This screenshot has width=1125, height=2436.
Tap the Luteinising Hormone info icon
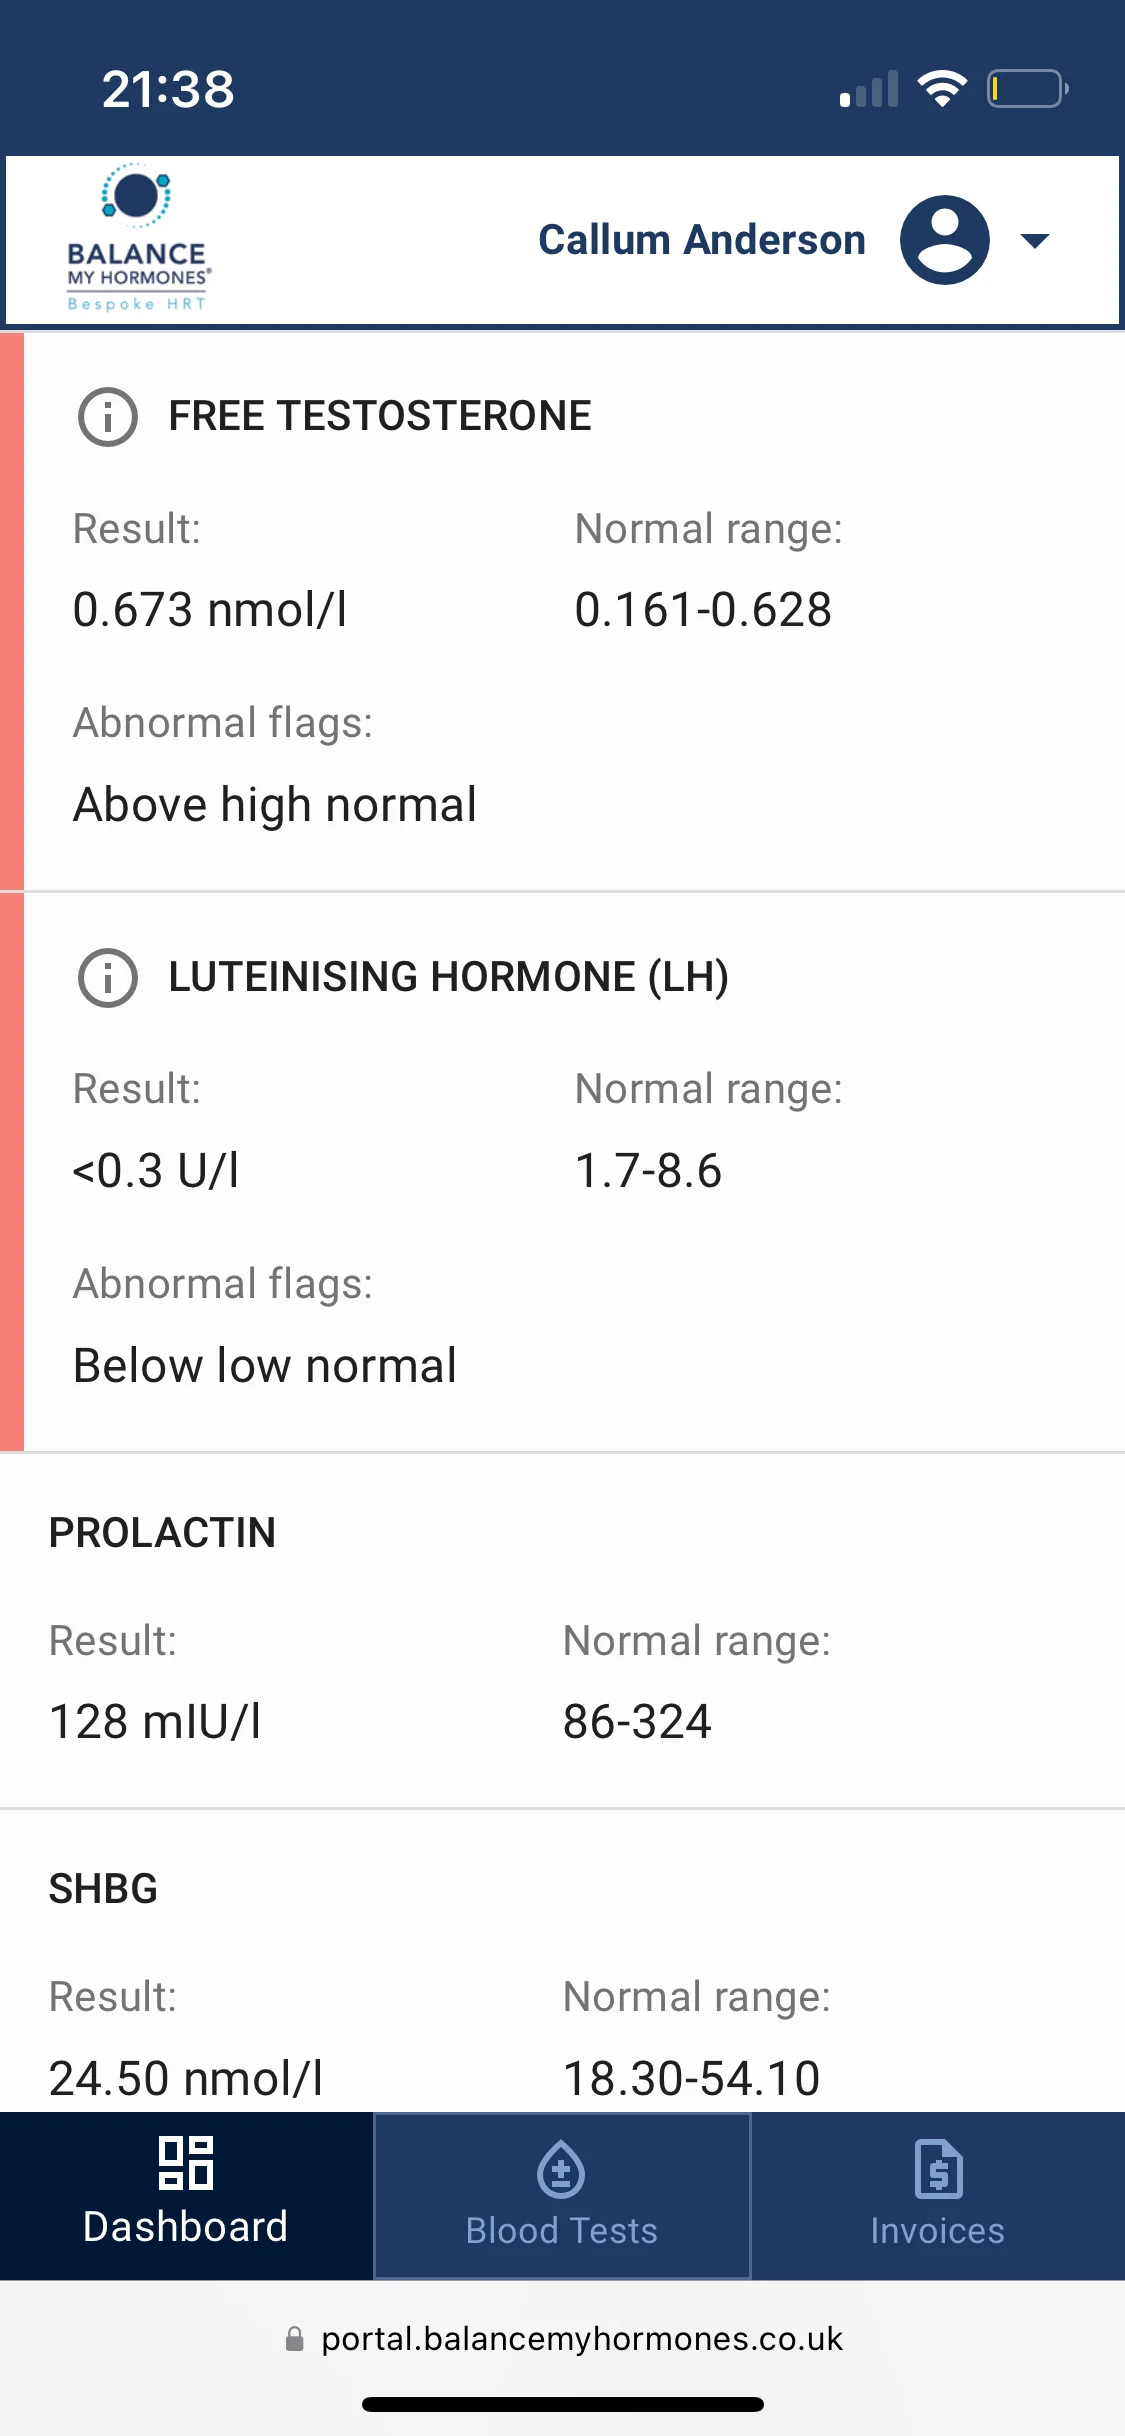(108, 978)
